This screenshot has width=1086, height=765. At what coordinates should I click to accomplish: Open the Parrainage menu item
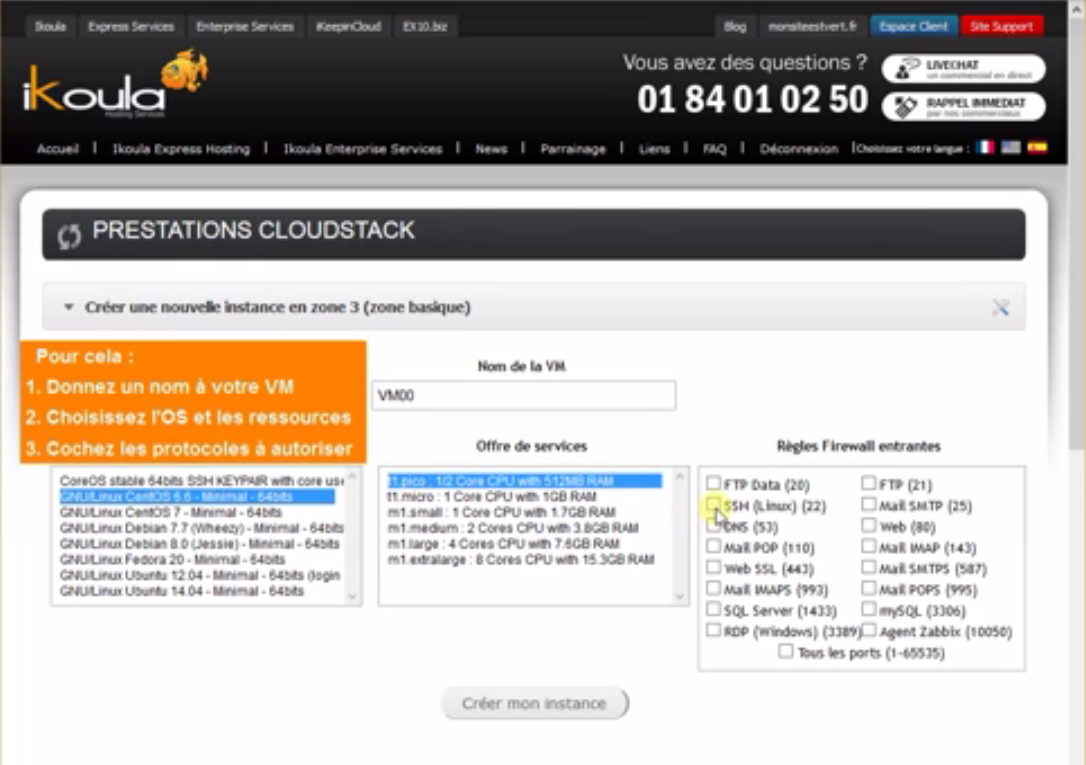pyautogui.click(x=573, y=149)
